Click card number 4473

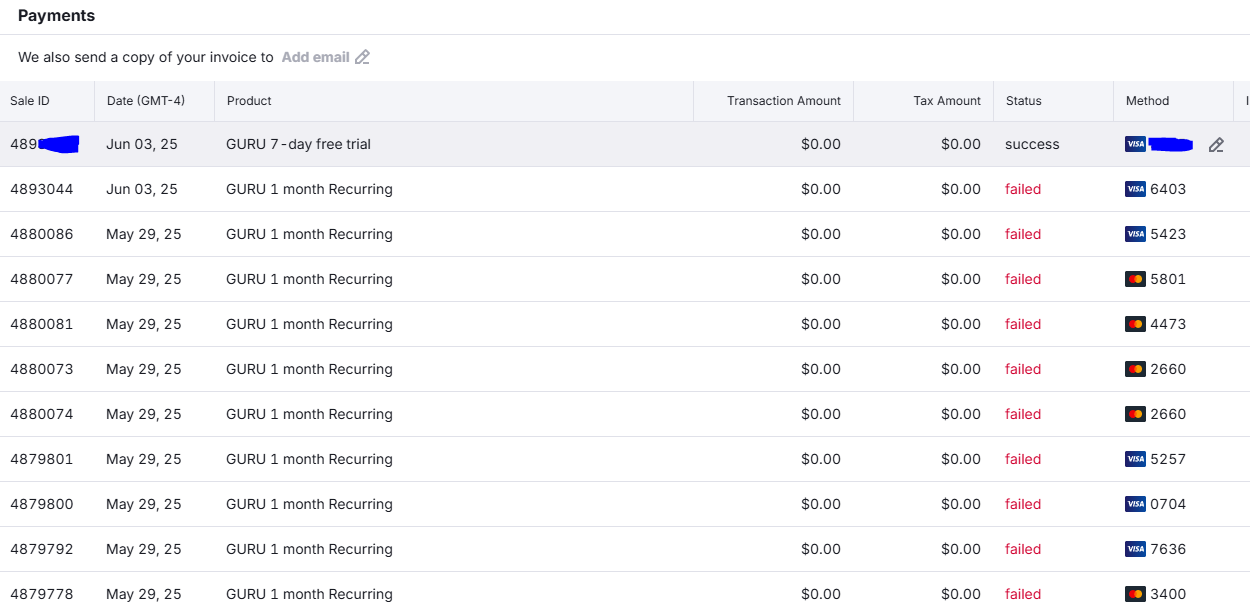(x=1168, y=324)
